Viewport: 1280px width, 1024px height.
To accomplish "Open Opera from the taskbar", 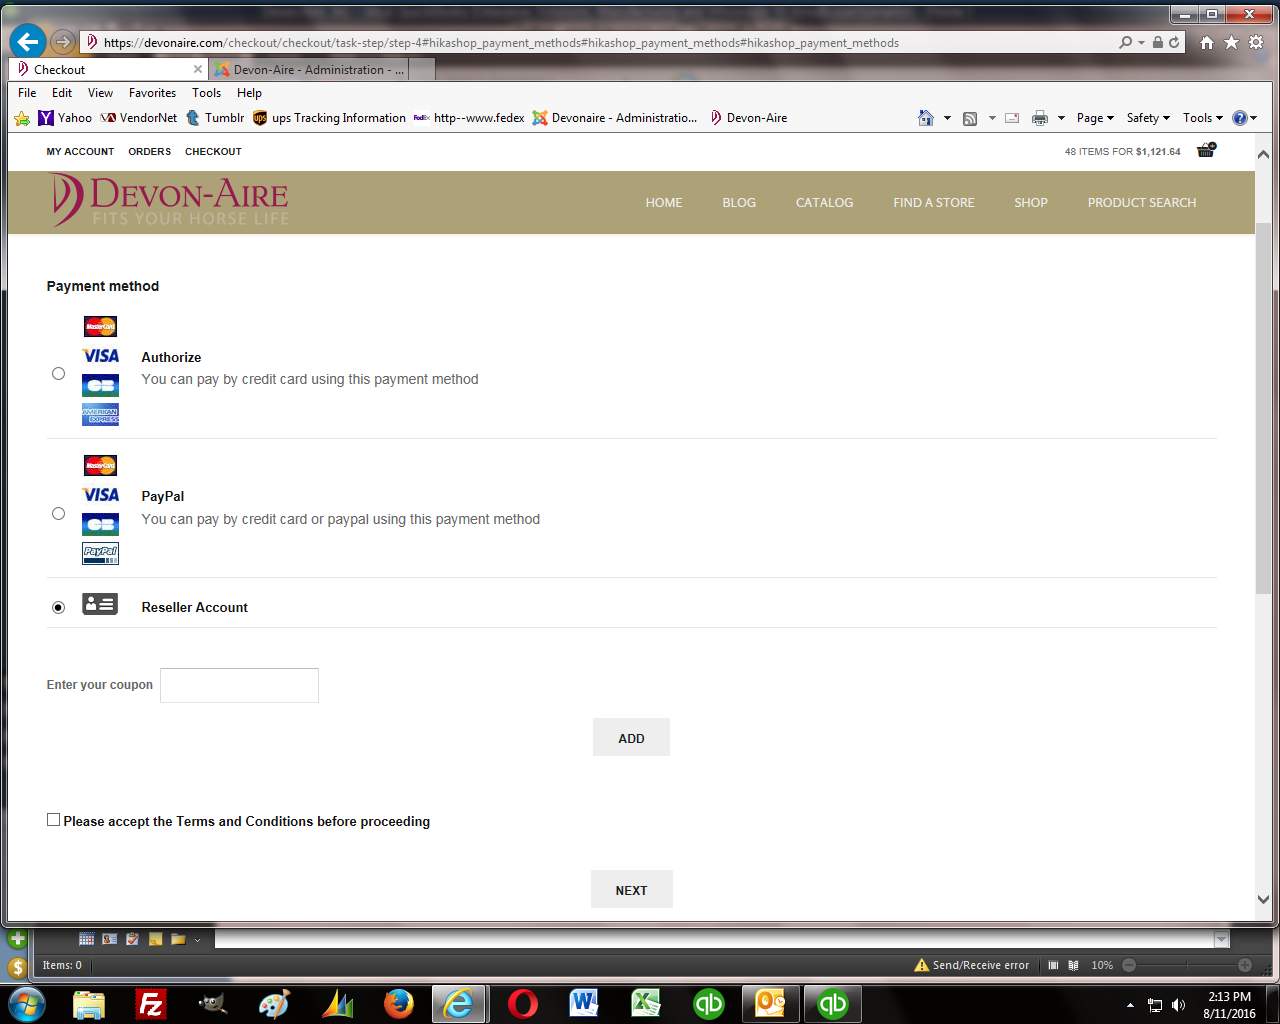I will click(522, 1003).
